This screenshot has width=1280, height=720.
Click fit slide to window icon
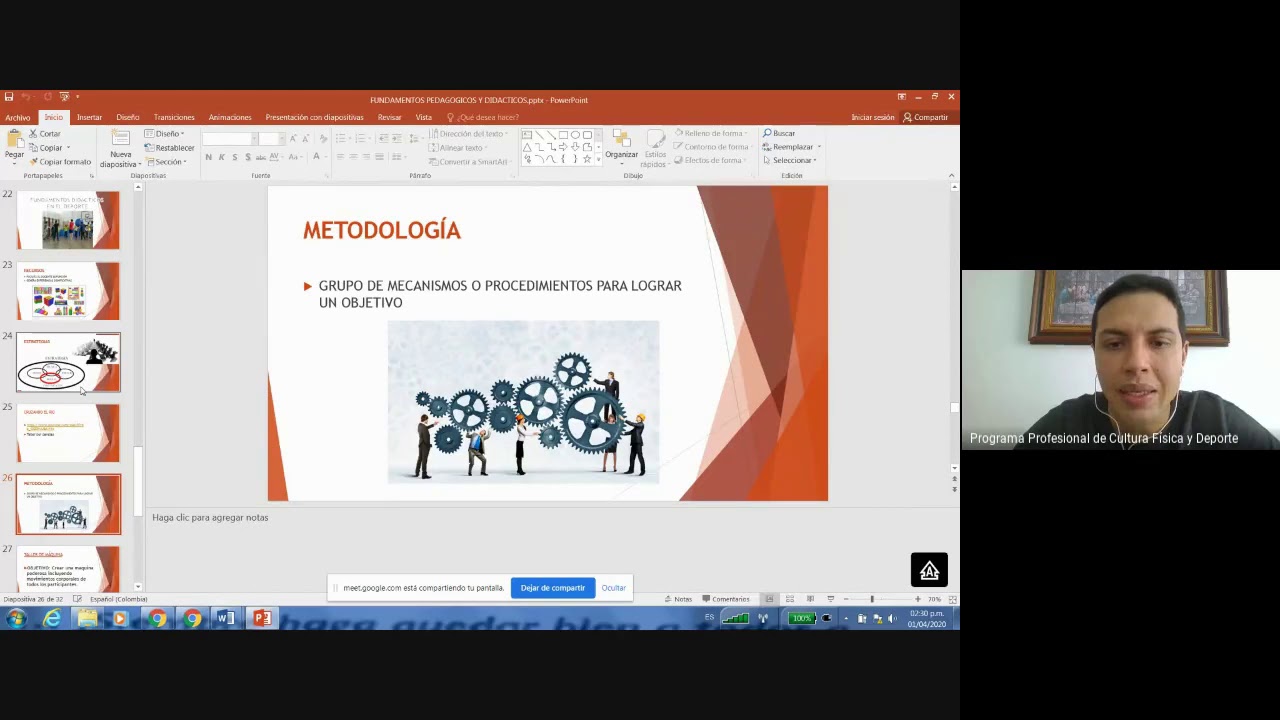[x=951, y=599]
